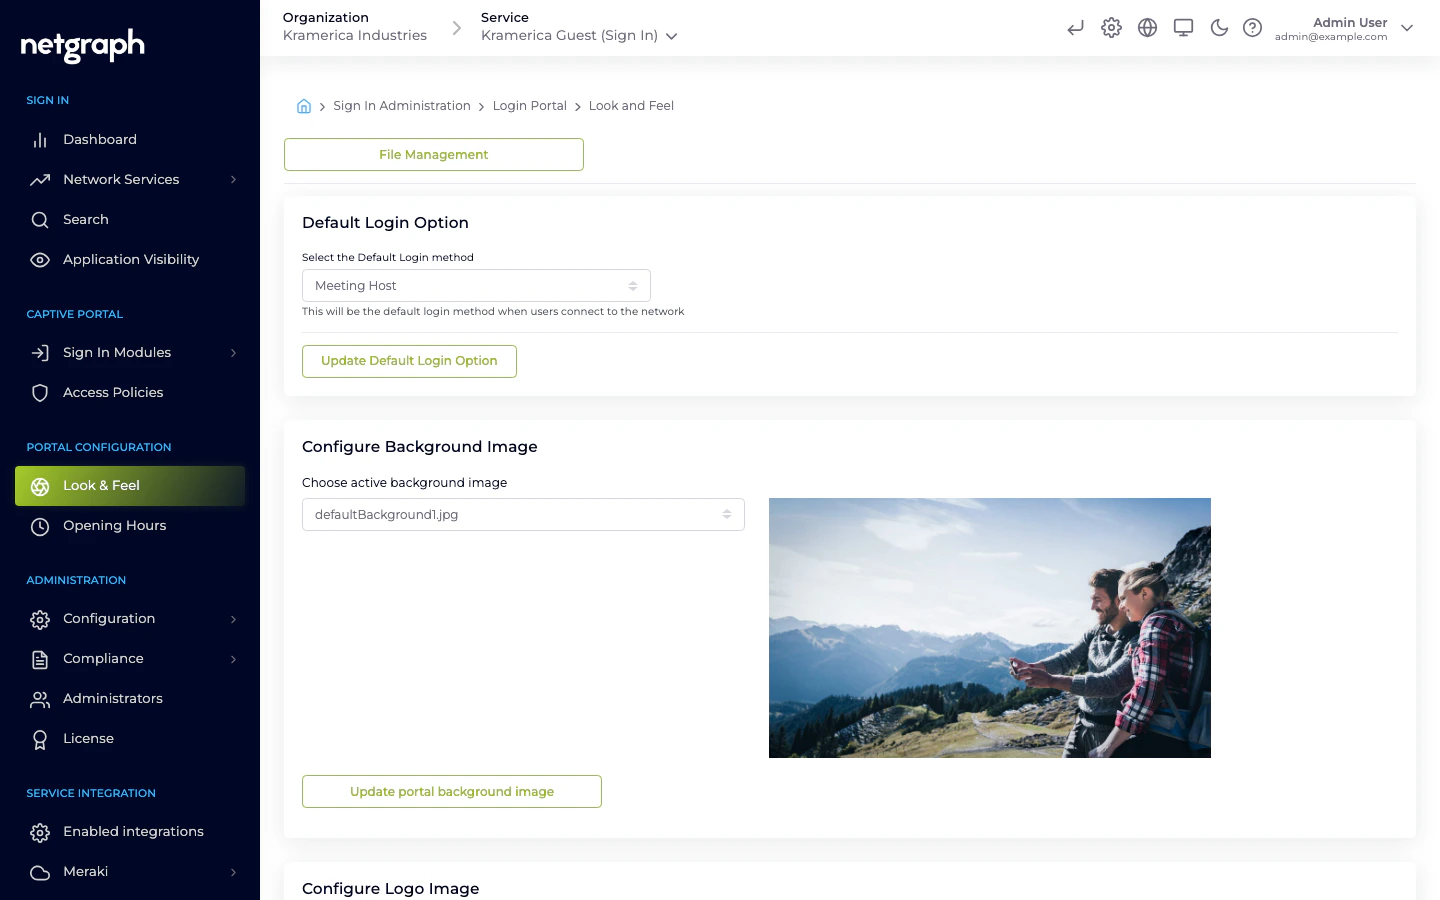This screenshot has height=900, width=1440.
Task: Open settings with the gear icon in the header
Action: 1111,28
